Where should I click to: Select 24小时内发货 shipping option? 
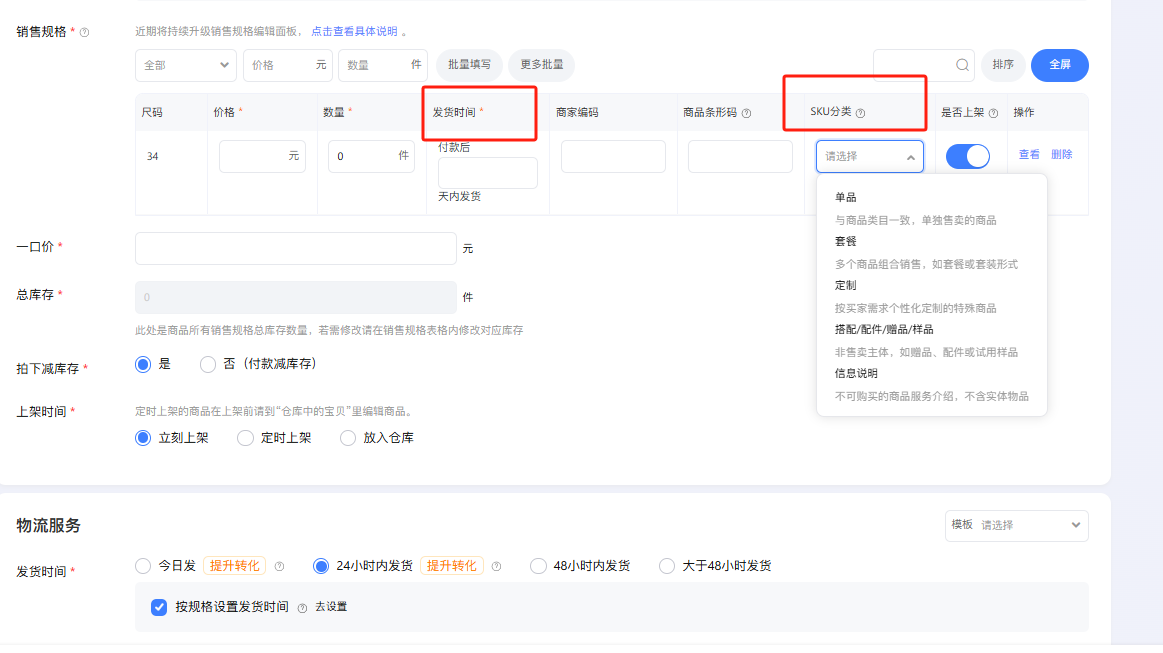click(x=321, y=566)
